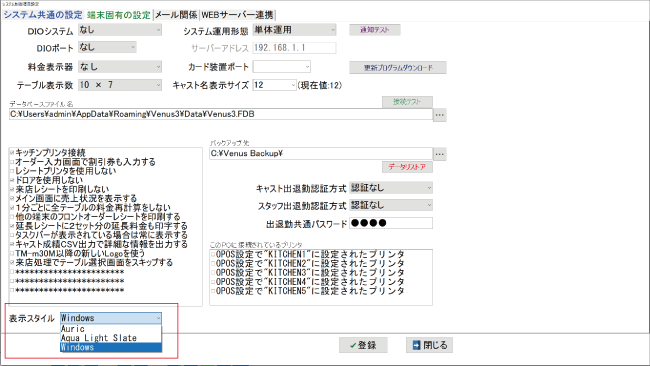Expand キャスト出退勤認証方式 dropdown
650x366 pixels.
[391, 188]
